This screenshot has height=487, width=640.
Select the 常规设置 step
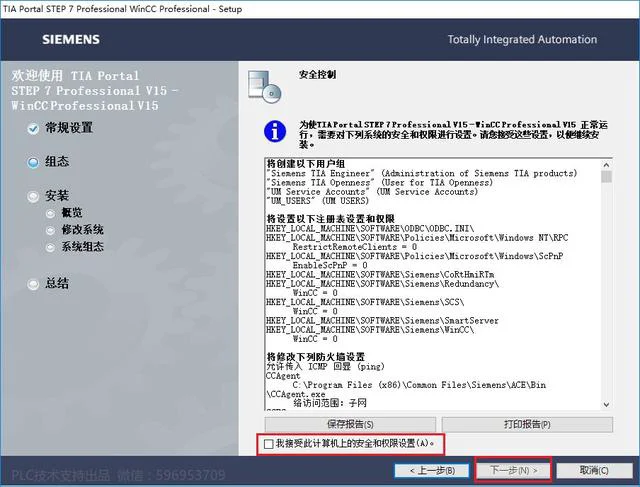point(69,128)
